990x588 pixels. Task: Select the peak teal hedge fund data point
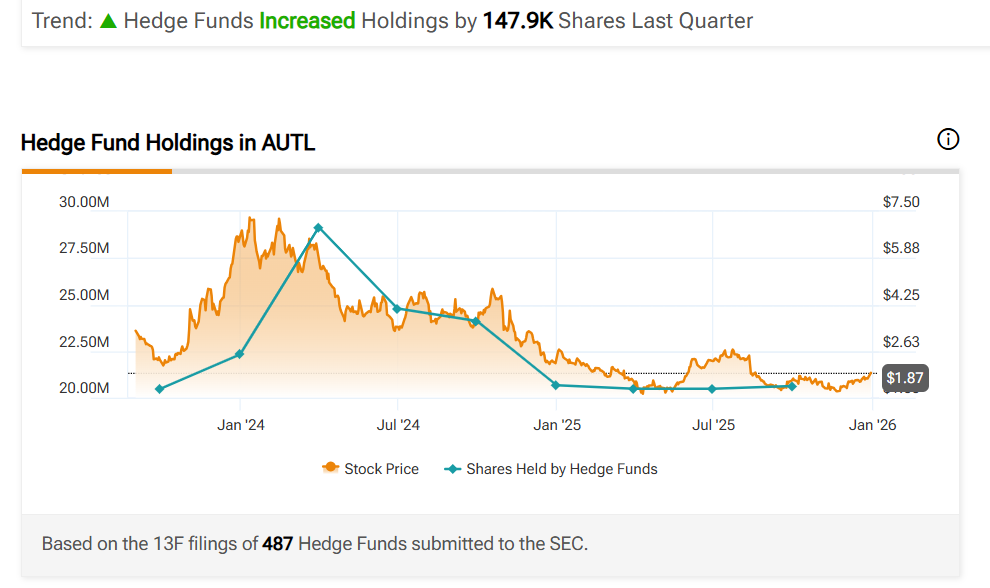(x=318, y=228)
